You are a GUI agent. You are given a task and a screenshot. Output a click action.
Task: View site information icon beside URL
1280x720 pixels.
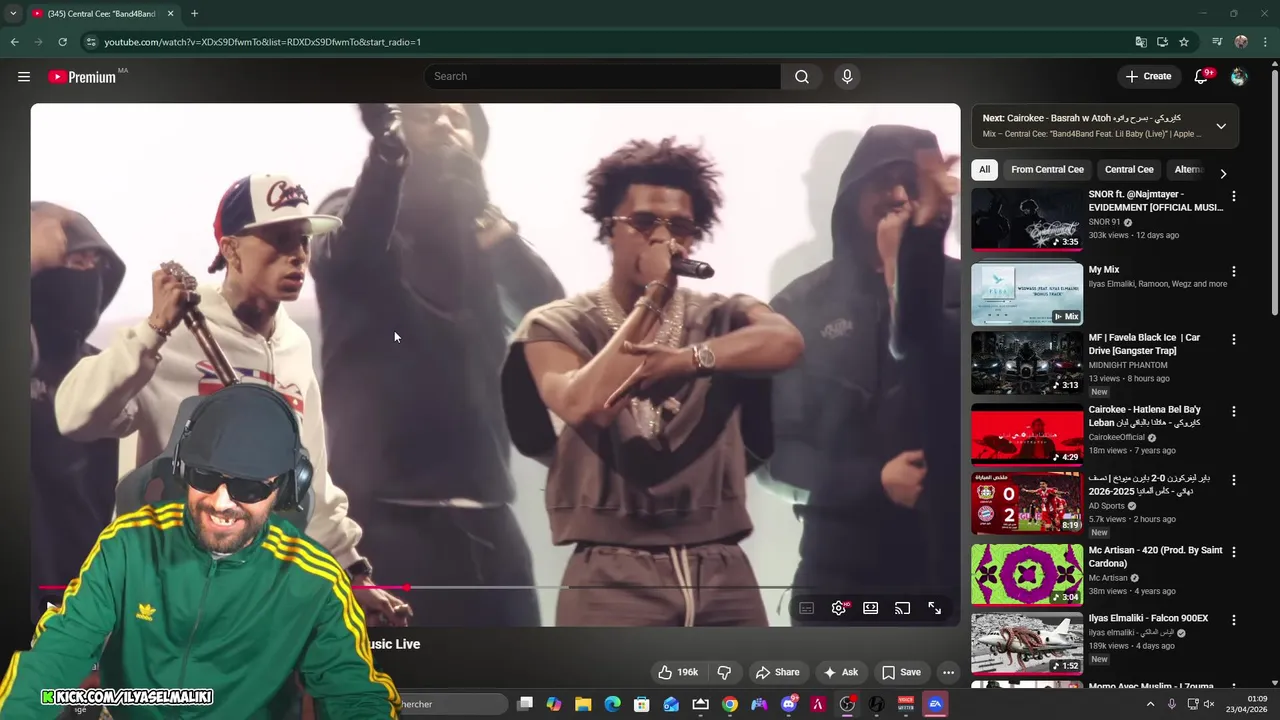[91, 42]
